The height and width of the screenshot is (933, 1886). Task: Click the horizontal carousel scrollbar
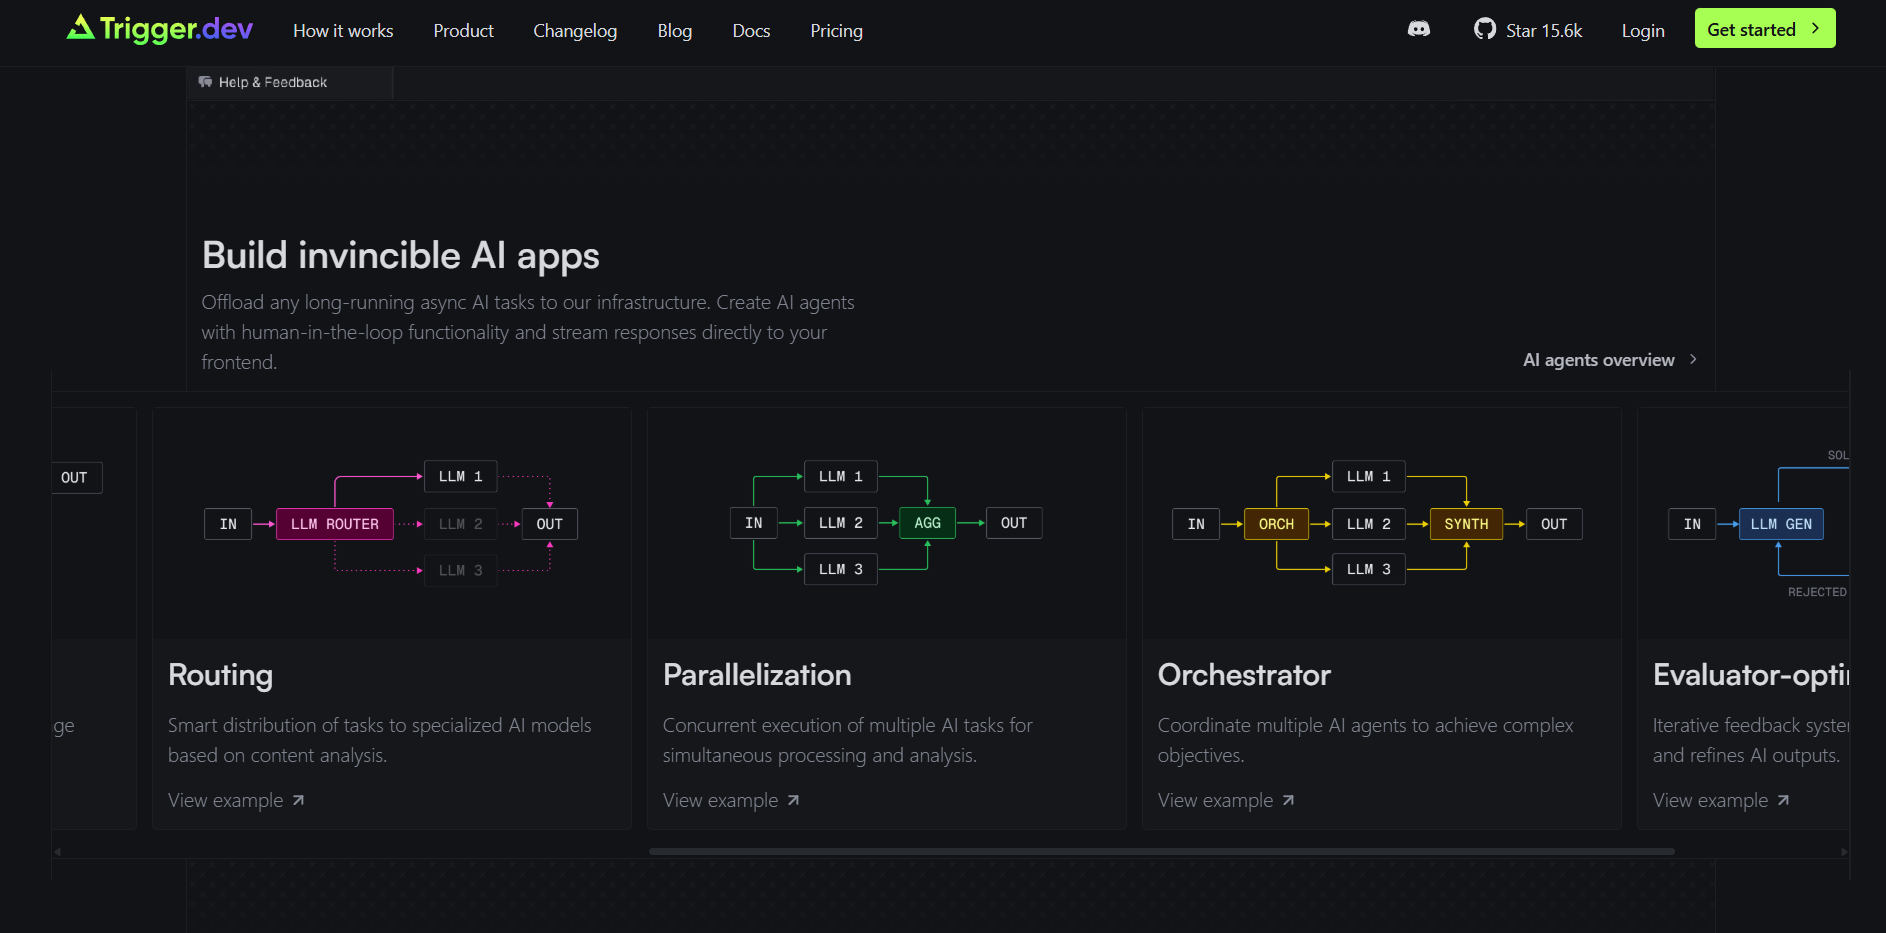(1161, 852)
